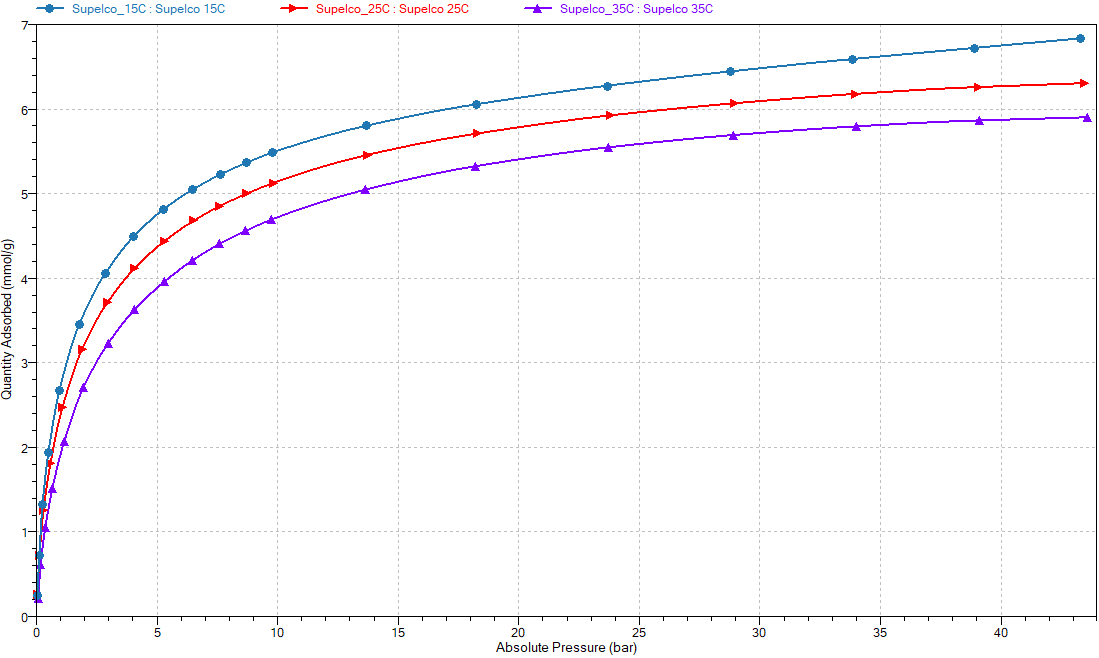Image resolution: width=1099 pixels, height=658 pixels.
Task: Click the purple 35C point near 13.5 bar
Action: (365, 189)
